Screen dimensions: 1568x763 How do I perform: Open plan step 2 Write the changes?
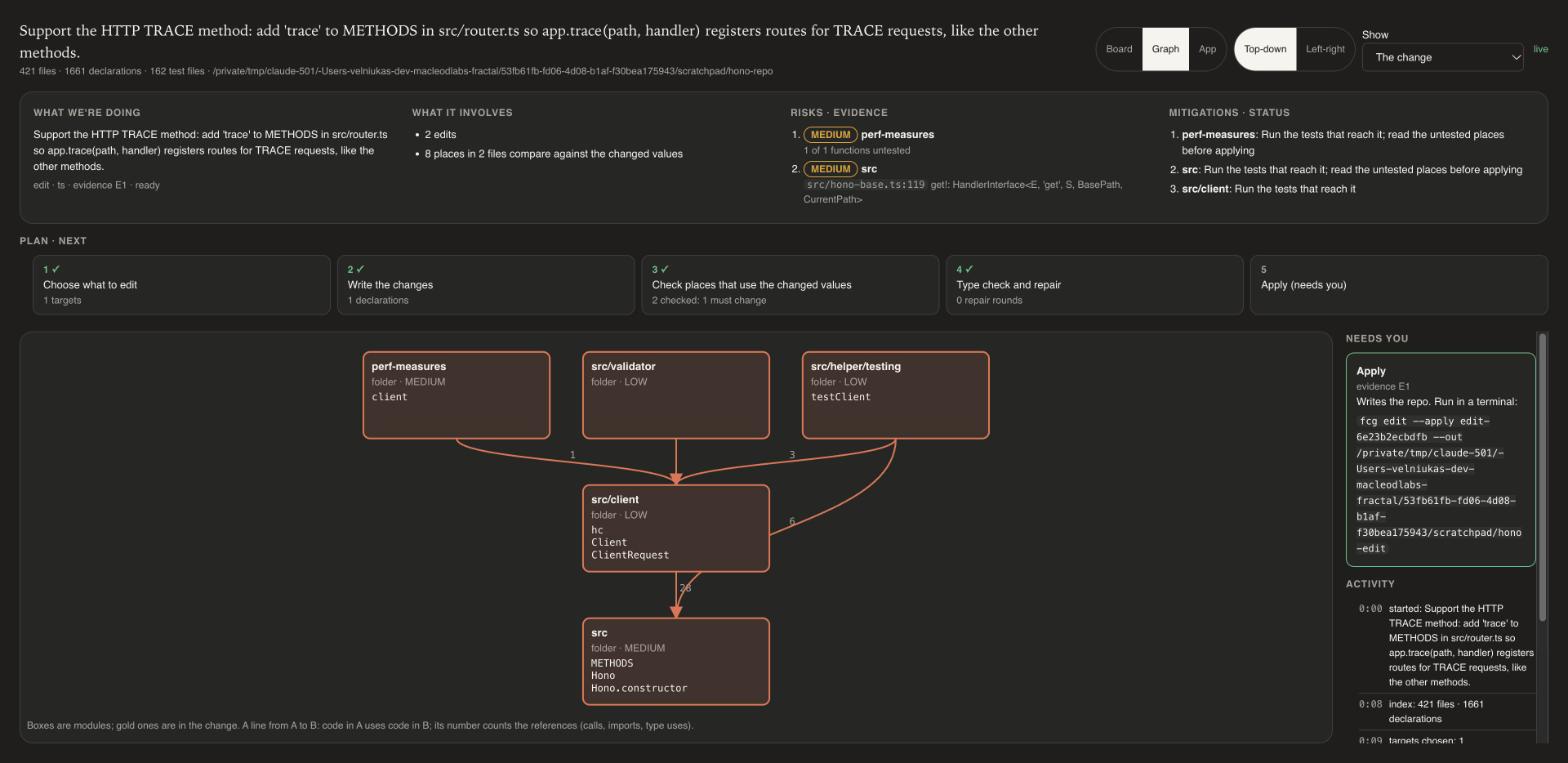486,285
